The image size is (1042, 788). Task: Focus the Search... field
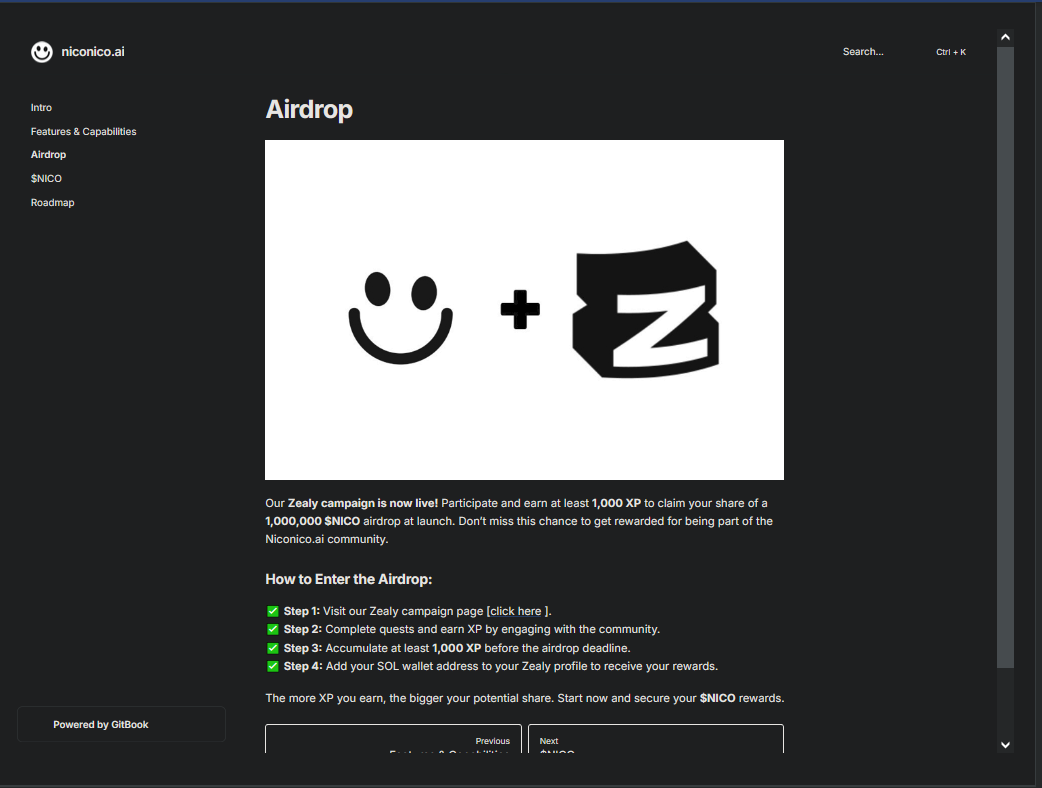coord(863,52)
